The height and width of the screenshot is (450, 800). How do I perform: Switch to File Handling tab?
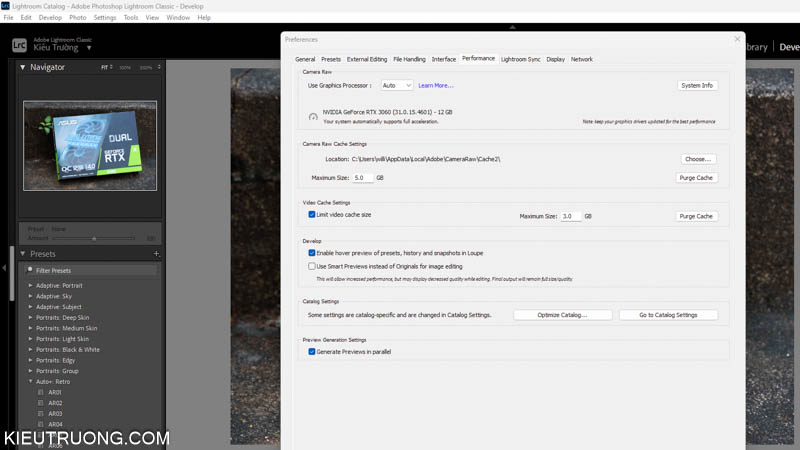point(409,59)
